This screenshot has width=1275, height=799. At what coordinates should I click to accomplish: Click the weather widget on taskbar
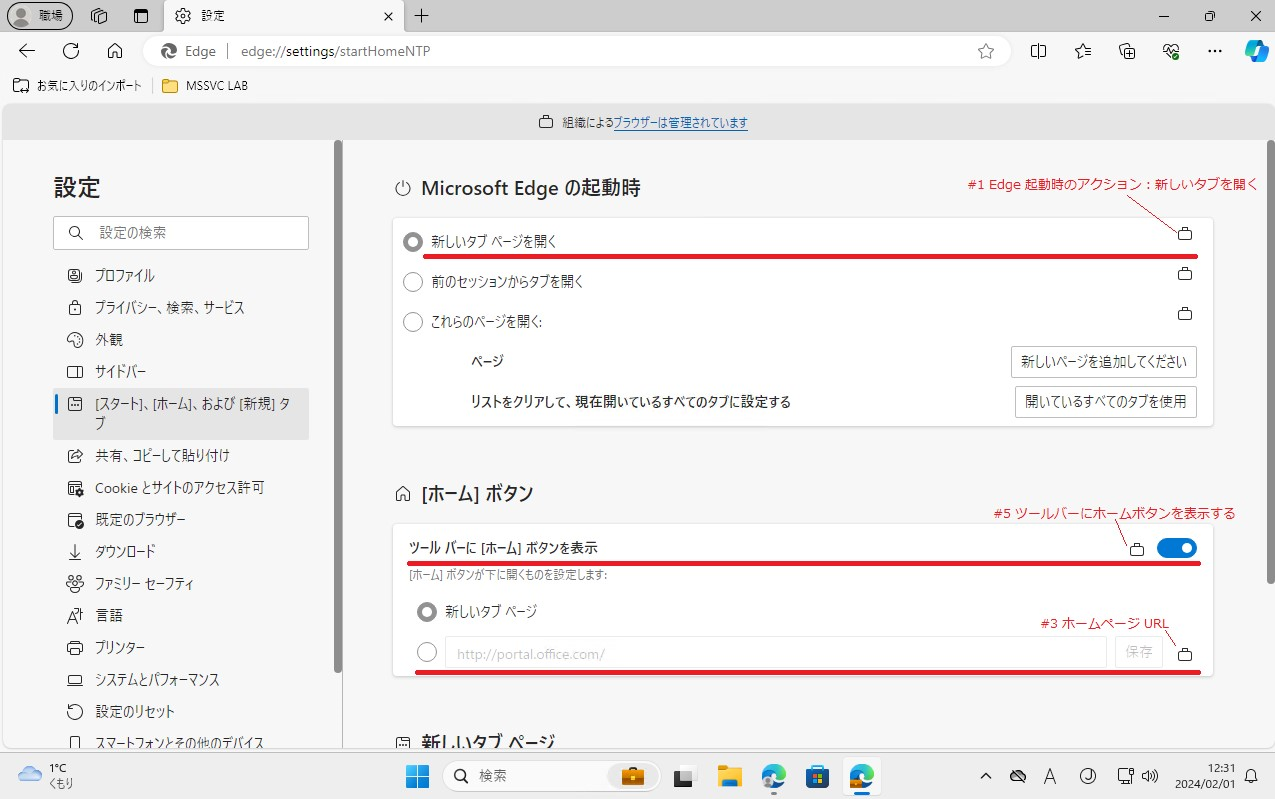point(46,776)
